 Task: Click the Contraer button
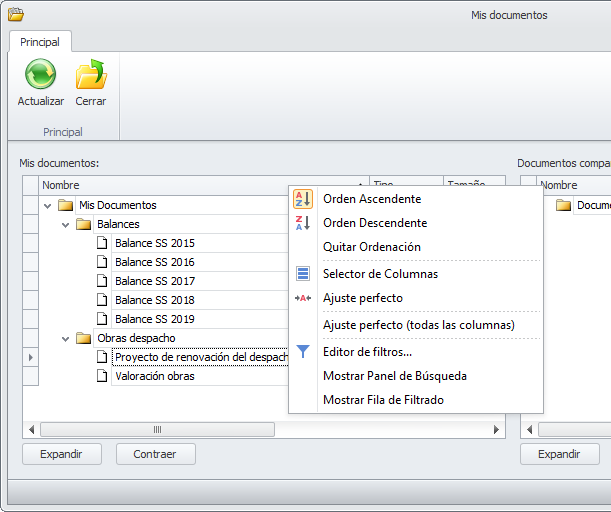pyautogui.click(x=155, y=454)
